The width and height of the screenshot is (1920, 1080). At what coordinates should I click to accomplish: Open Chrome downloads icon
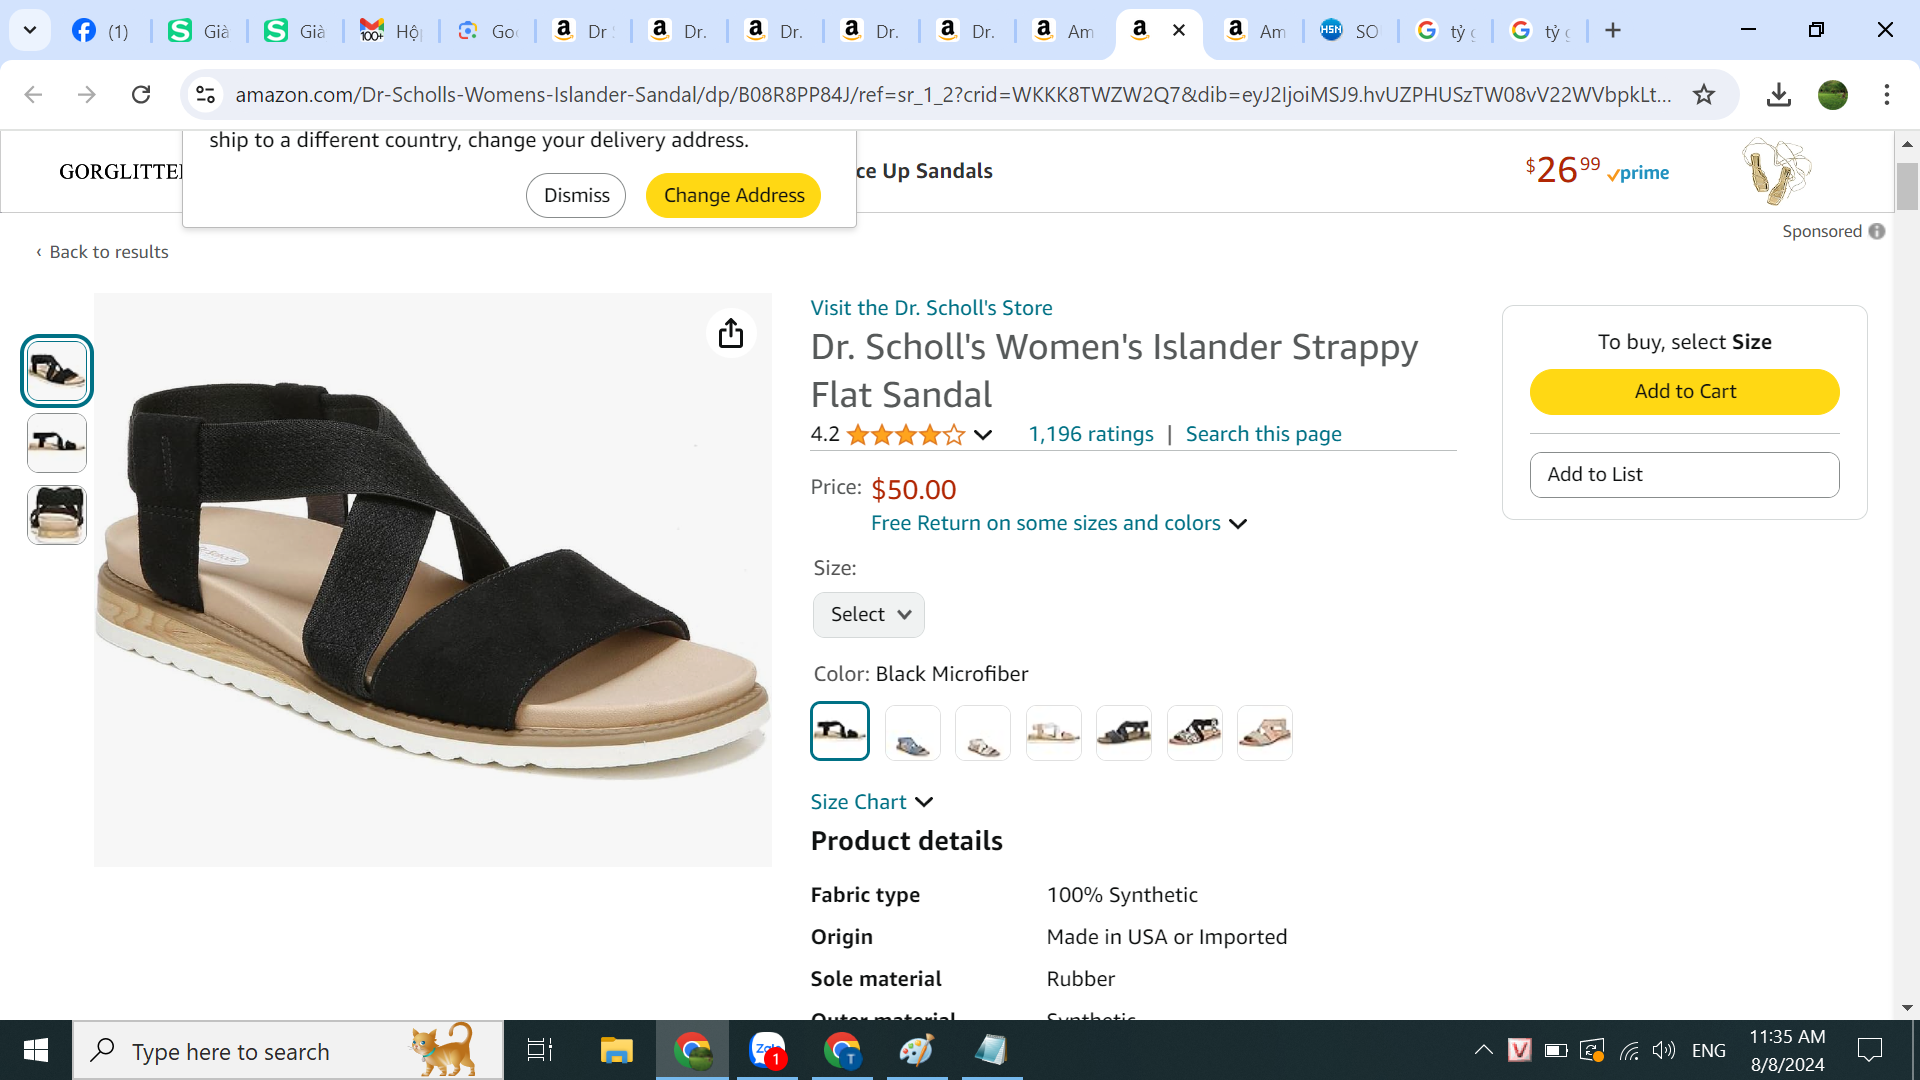point(1778,94)
